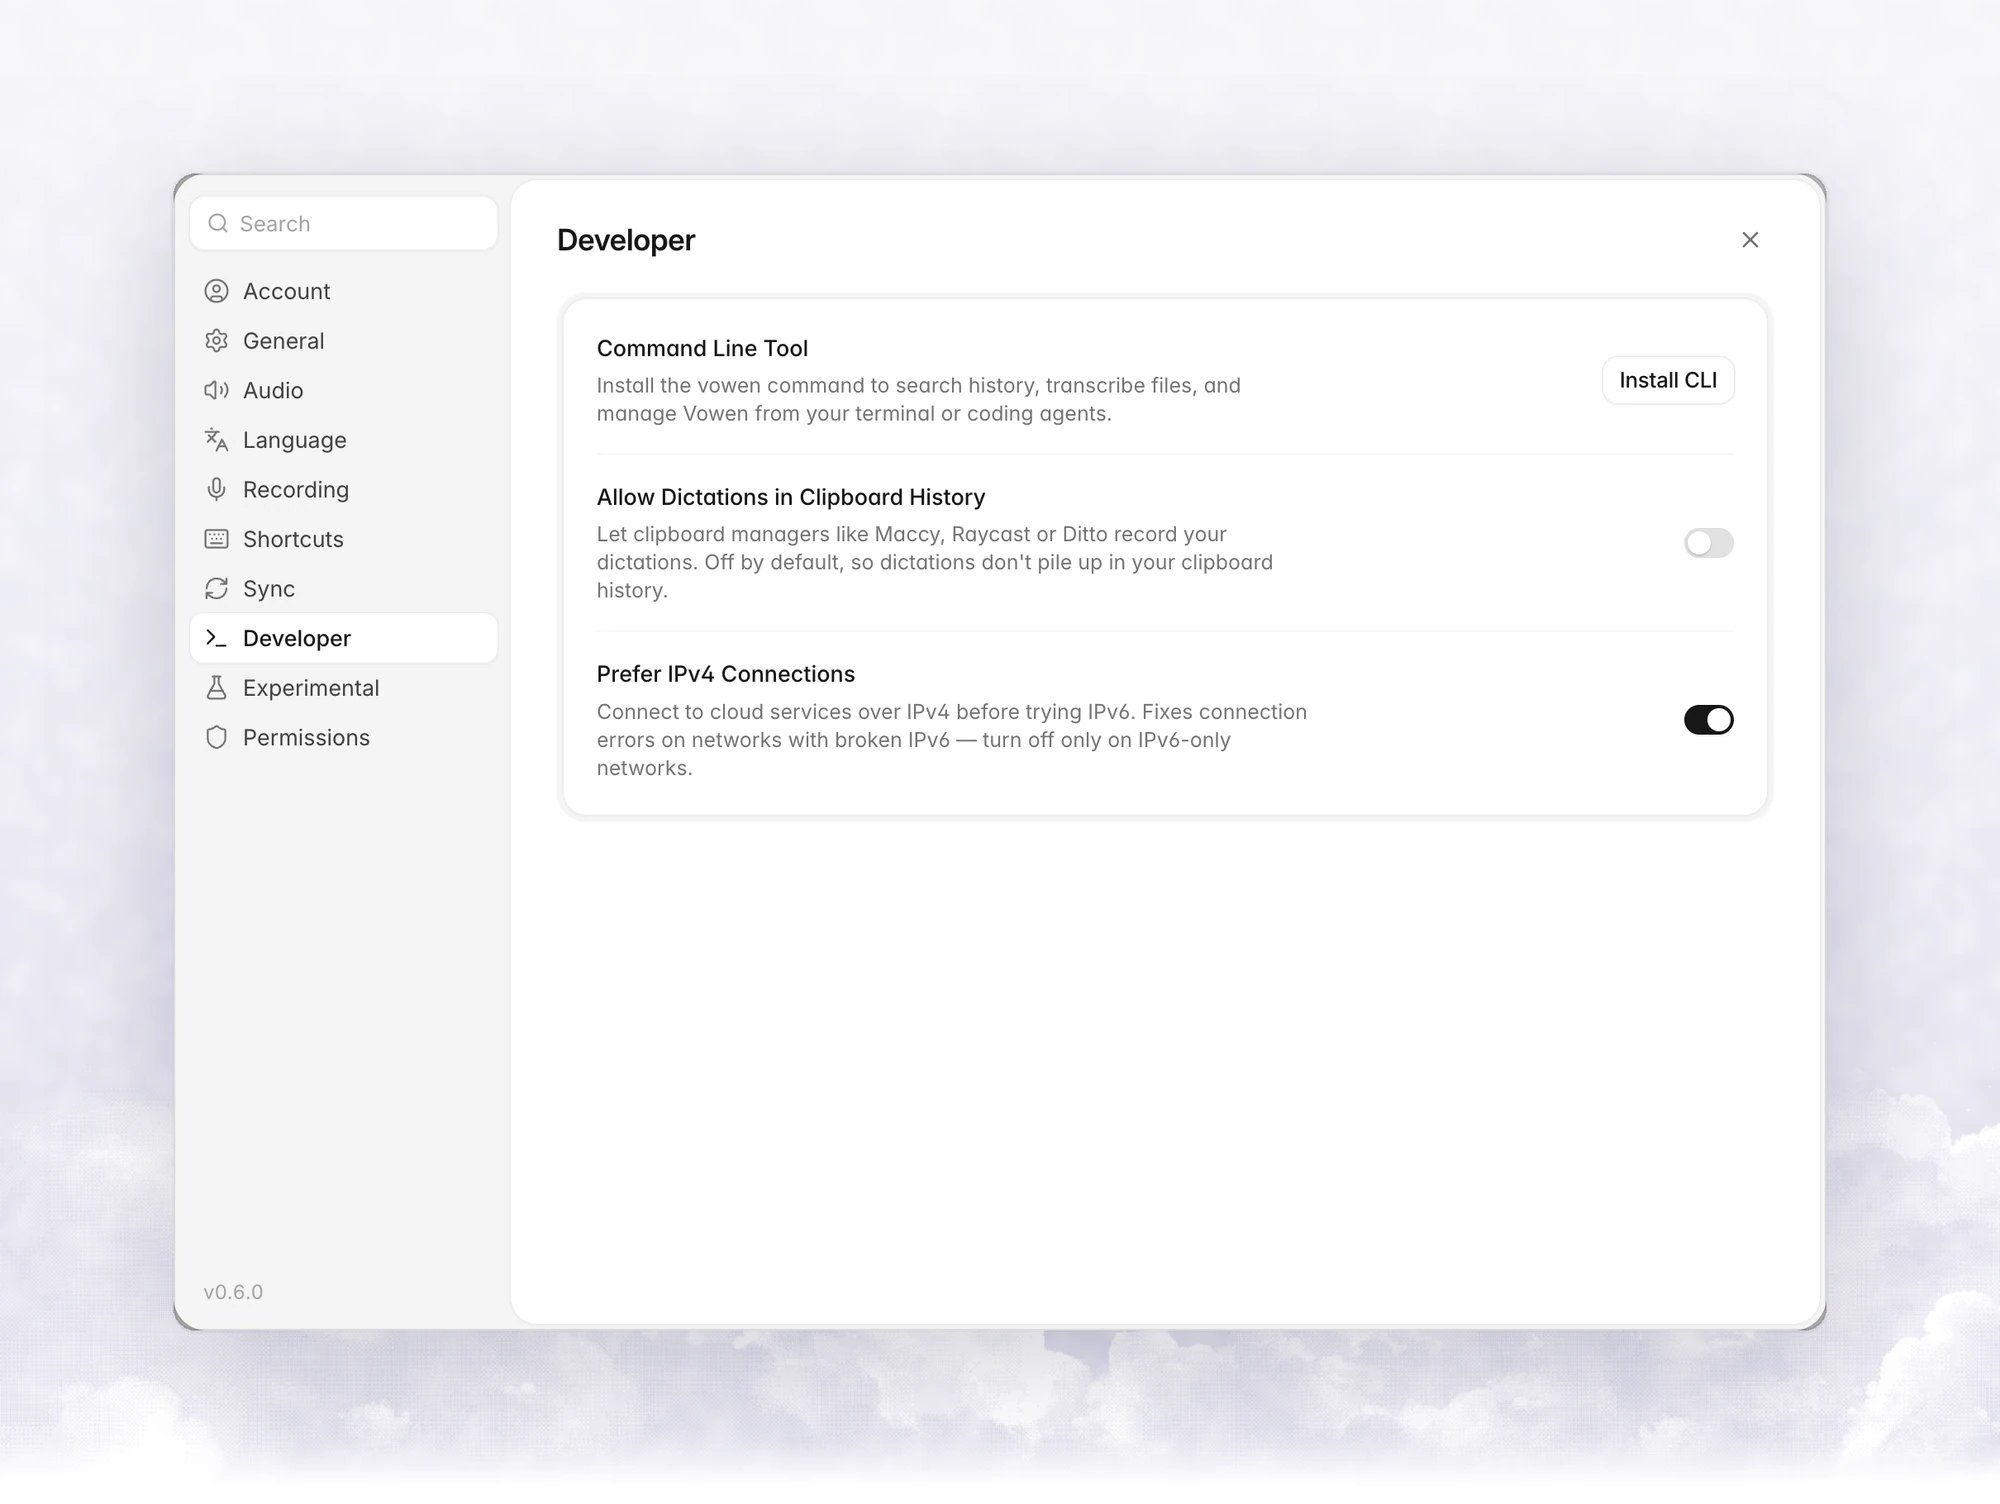Open the Shortcuts section label

293,539
